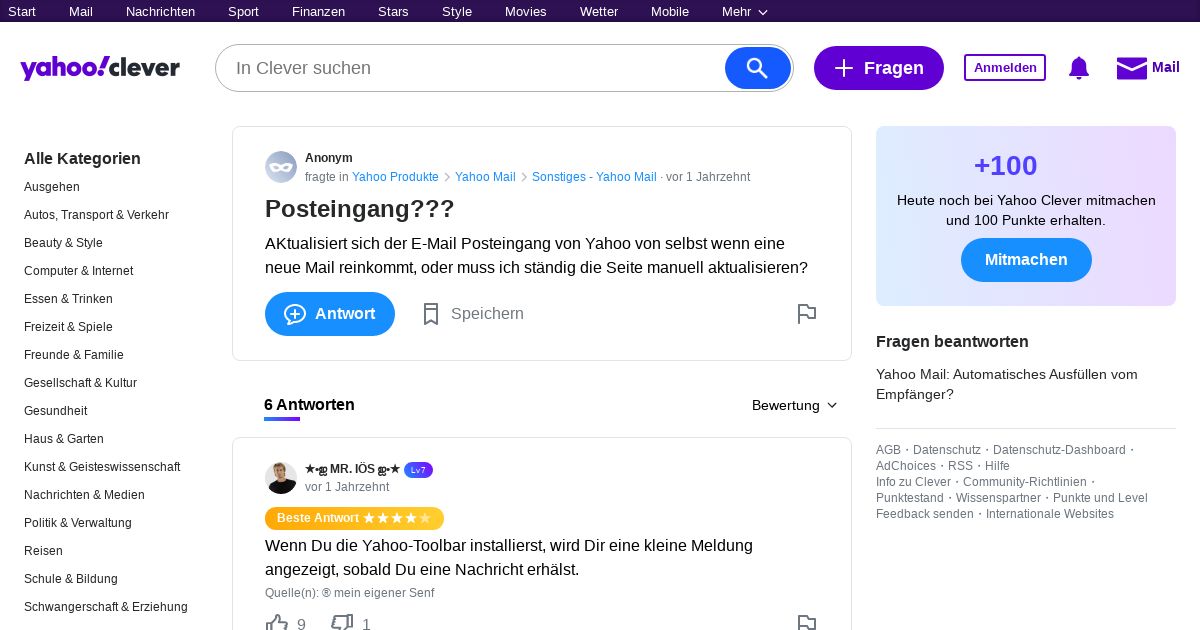
Task: Click the Lv7 level badge
Action: (418, 470)
